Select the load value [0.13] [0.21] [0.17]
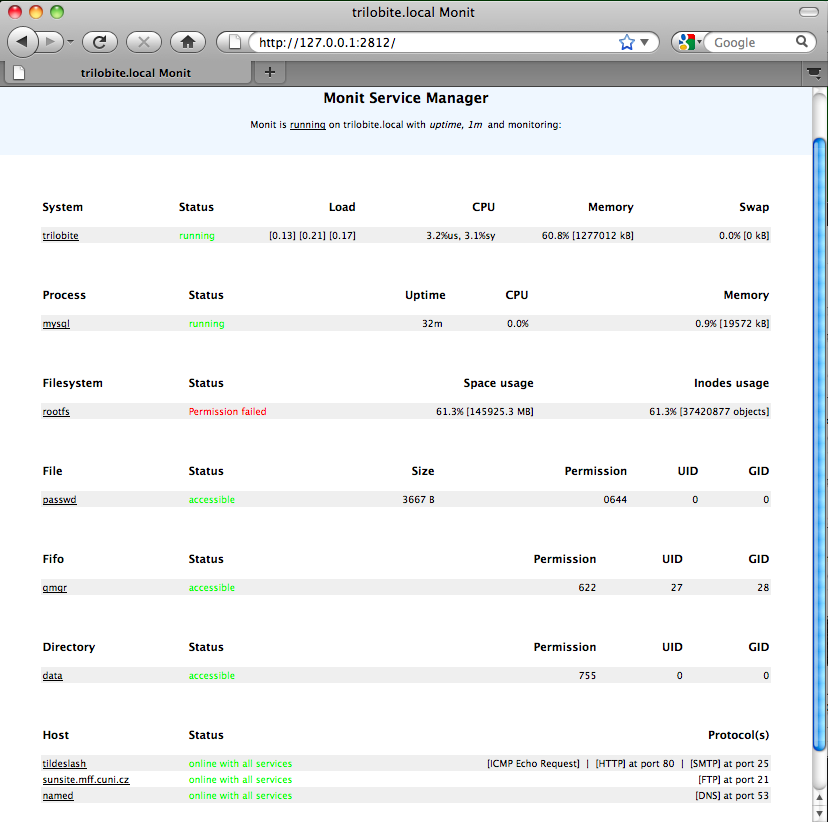 (312, 235)
